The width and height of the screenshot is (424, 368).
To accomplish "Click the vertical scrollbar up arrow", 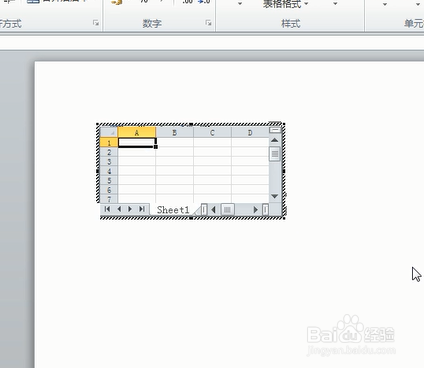I will pos(275,140).
